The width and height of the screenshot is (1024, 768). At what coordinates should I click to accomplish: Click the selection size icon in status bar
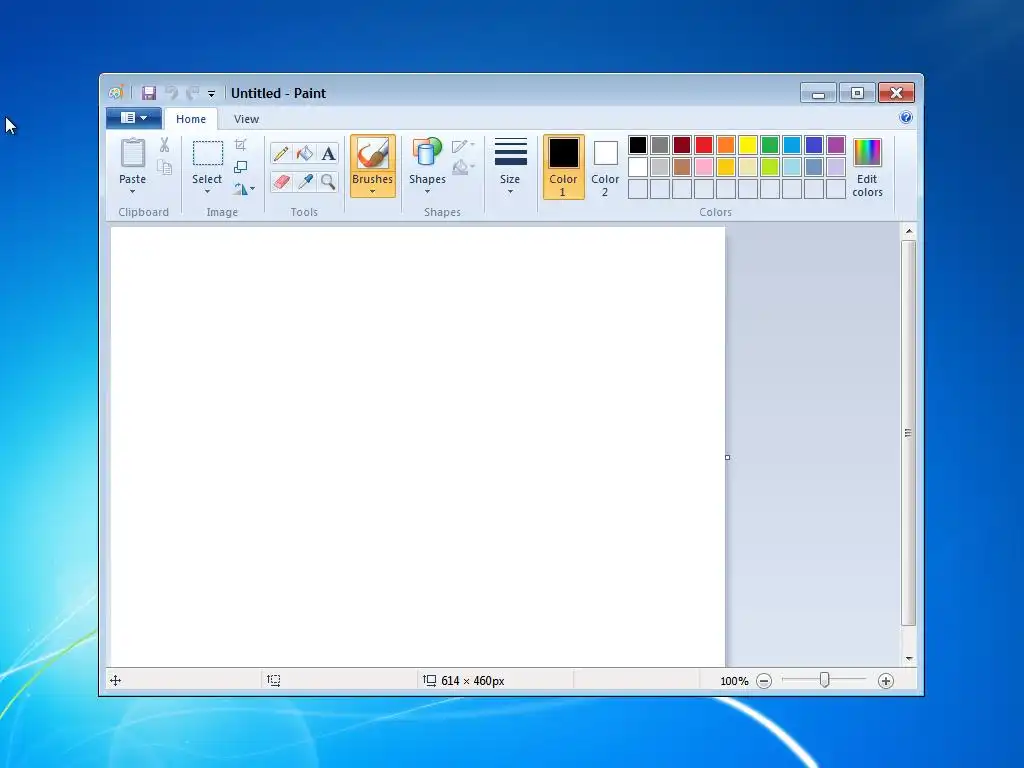tap(274, 680)
